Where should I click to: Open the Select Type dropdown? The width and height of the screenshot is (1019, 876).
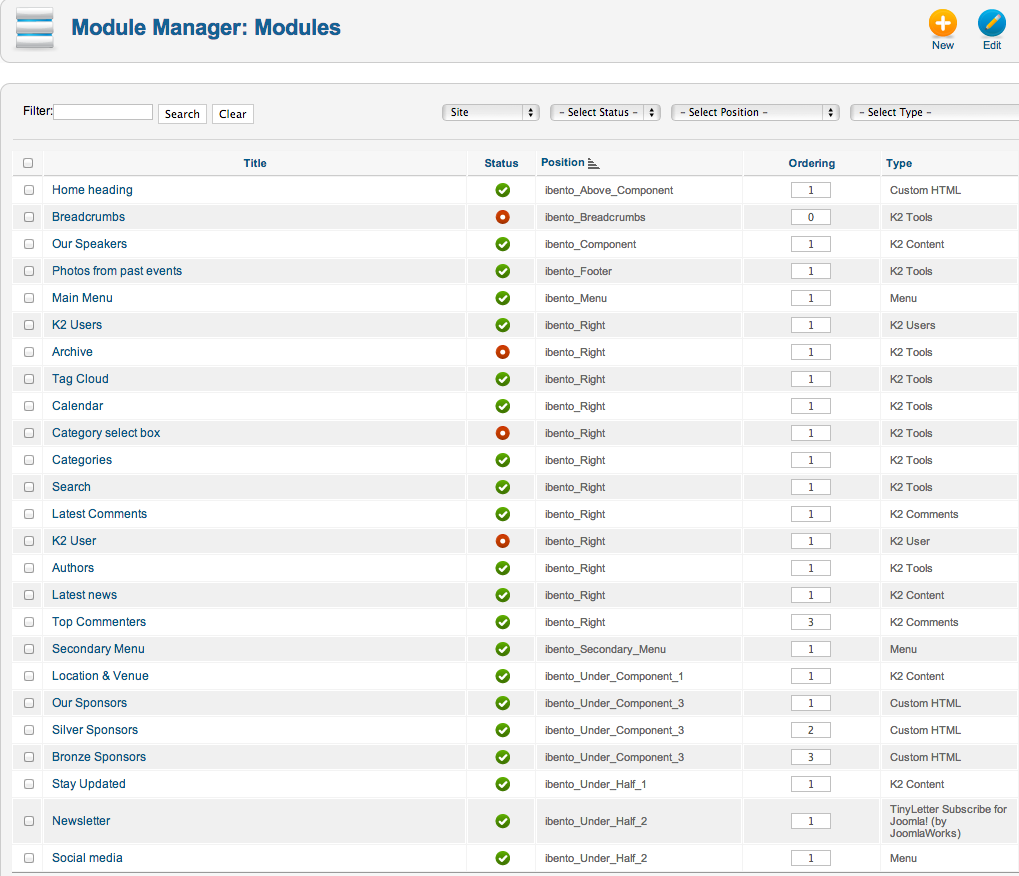click(x=935, y=112)
